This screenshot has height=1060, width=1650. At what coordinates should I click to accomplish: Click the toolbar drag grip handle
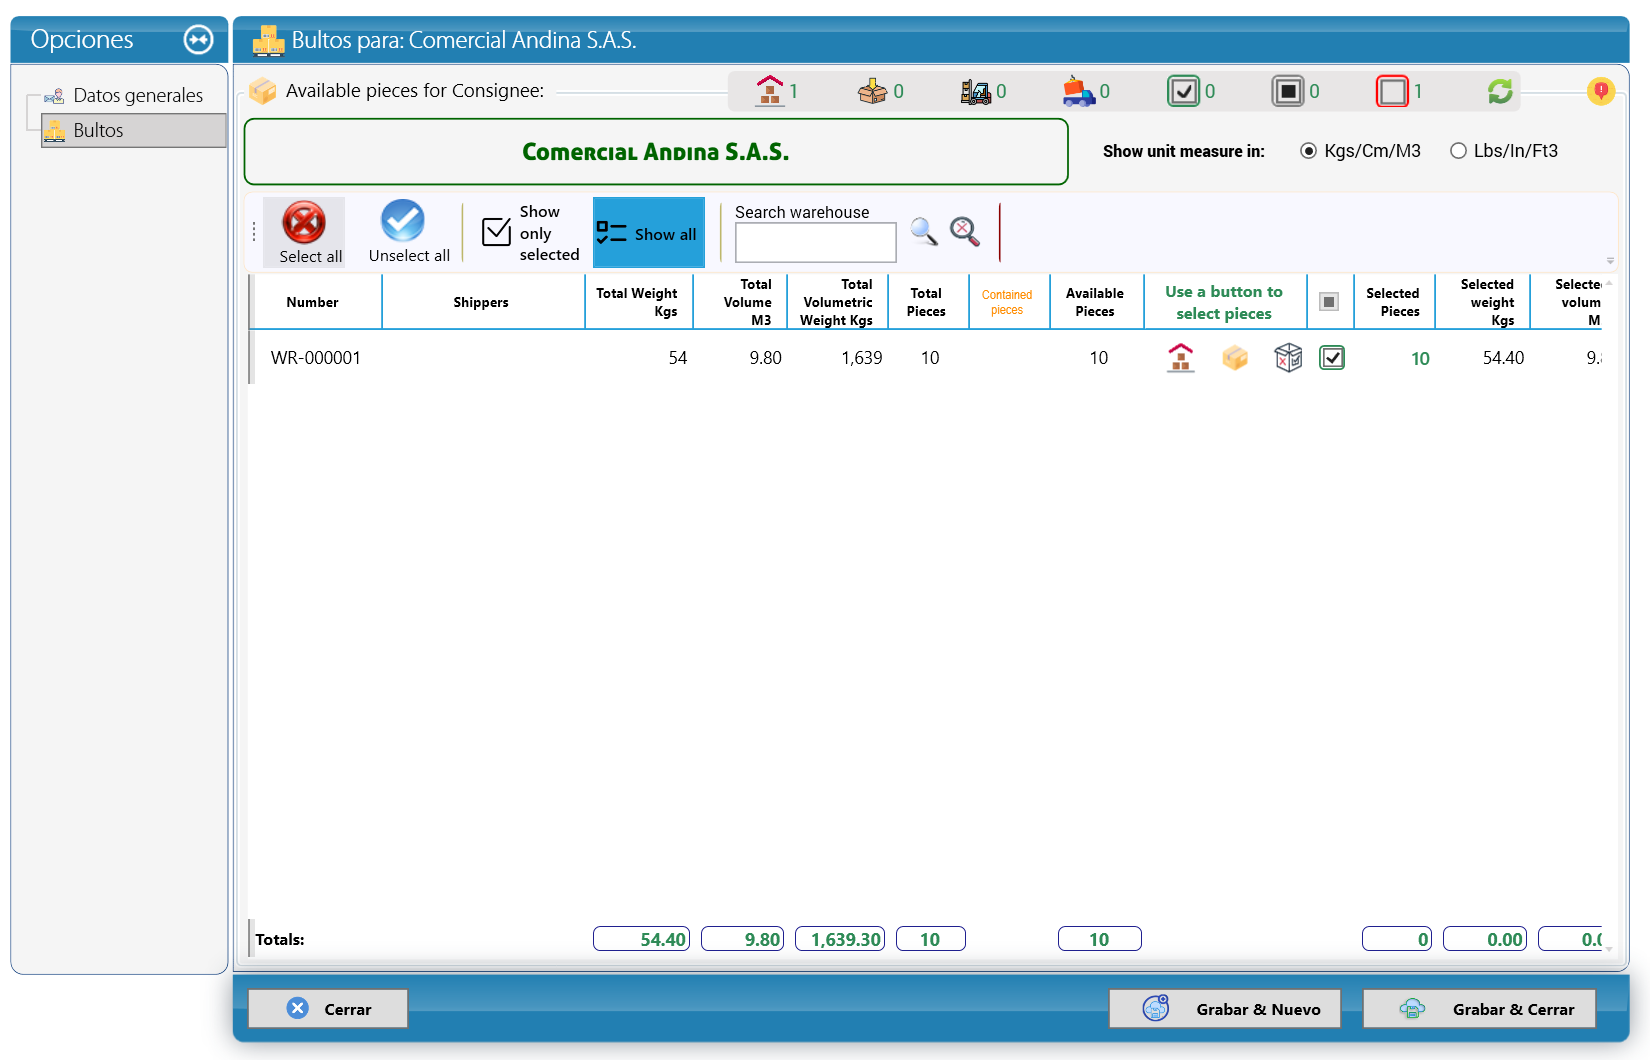(254, 232)
